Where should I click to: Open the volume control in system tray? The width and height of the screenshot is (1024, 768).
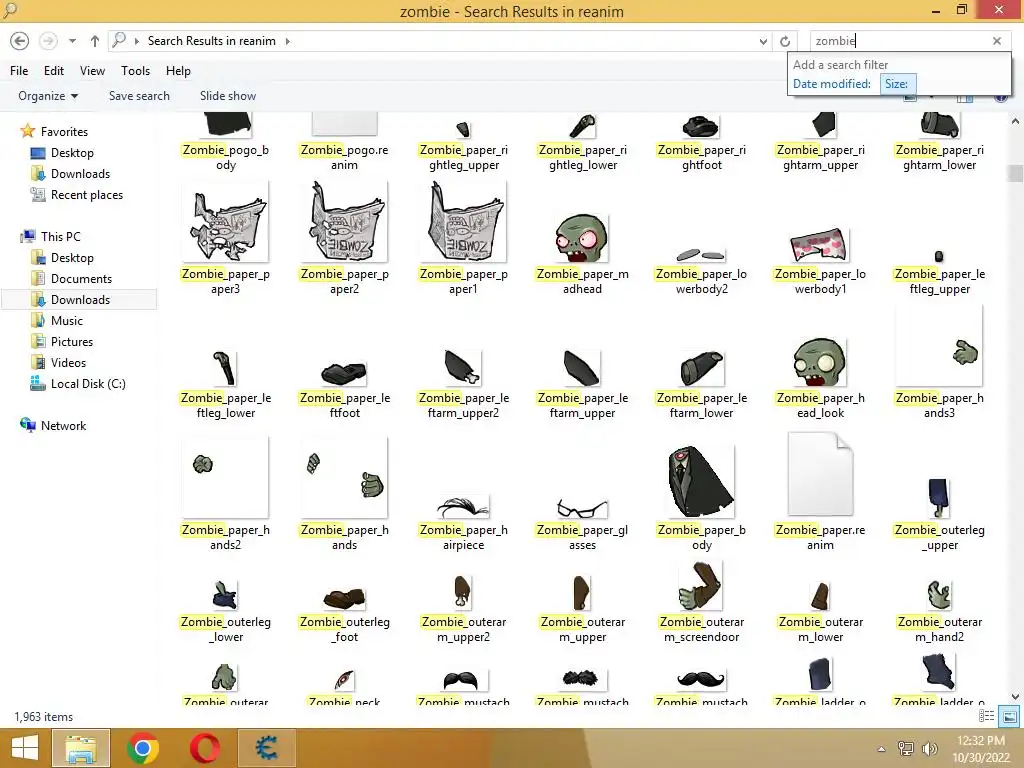pos(930,749)
